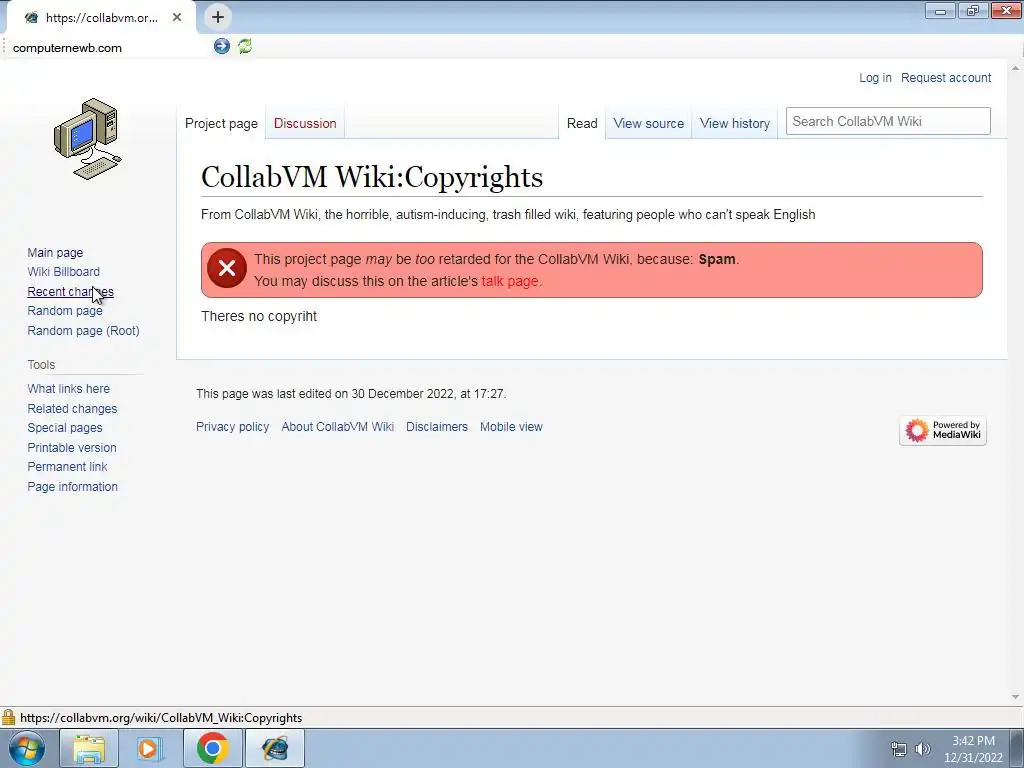Click the Random page link
This screenshot has height=768, width=1024.
coord(65,311)
